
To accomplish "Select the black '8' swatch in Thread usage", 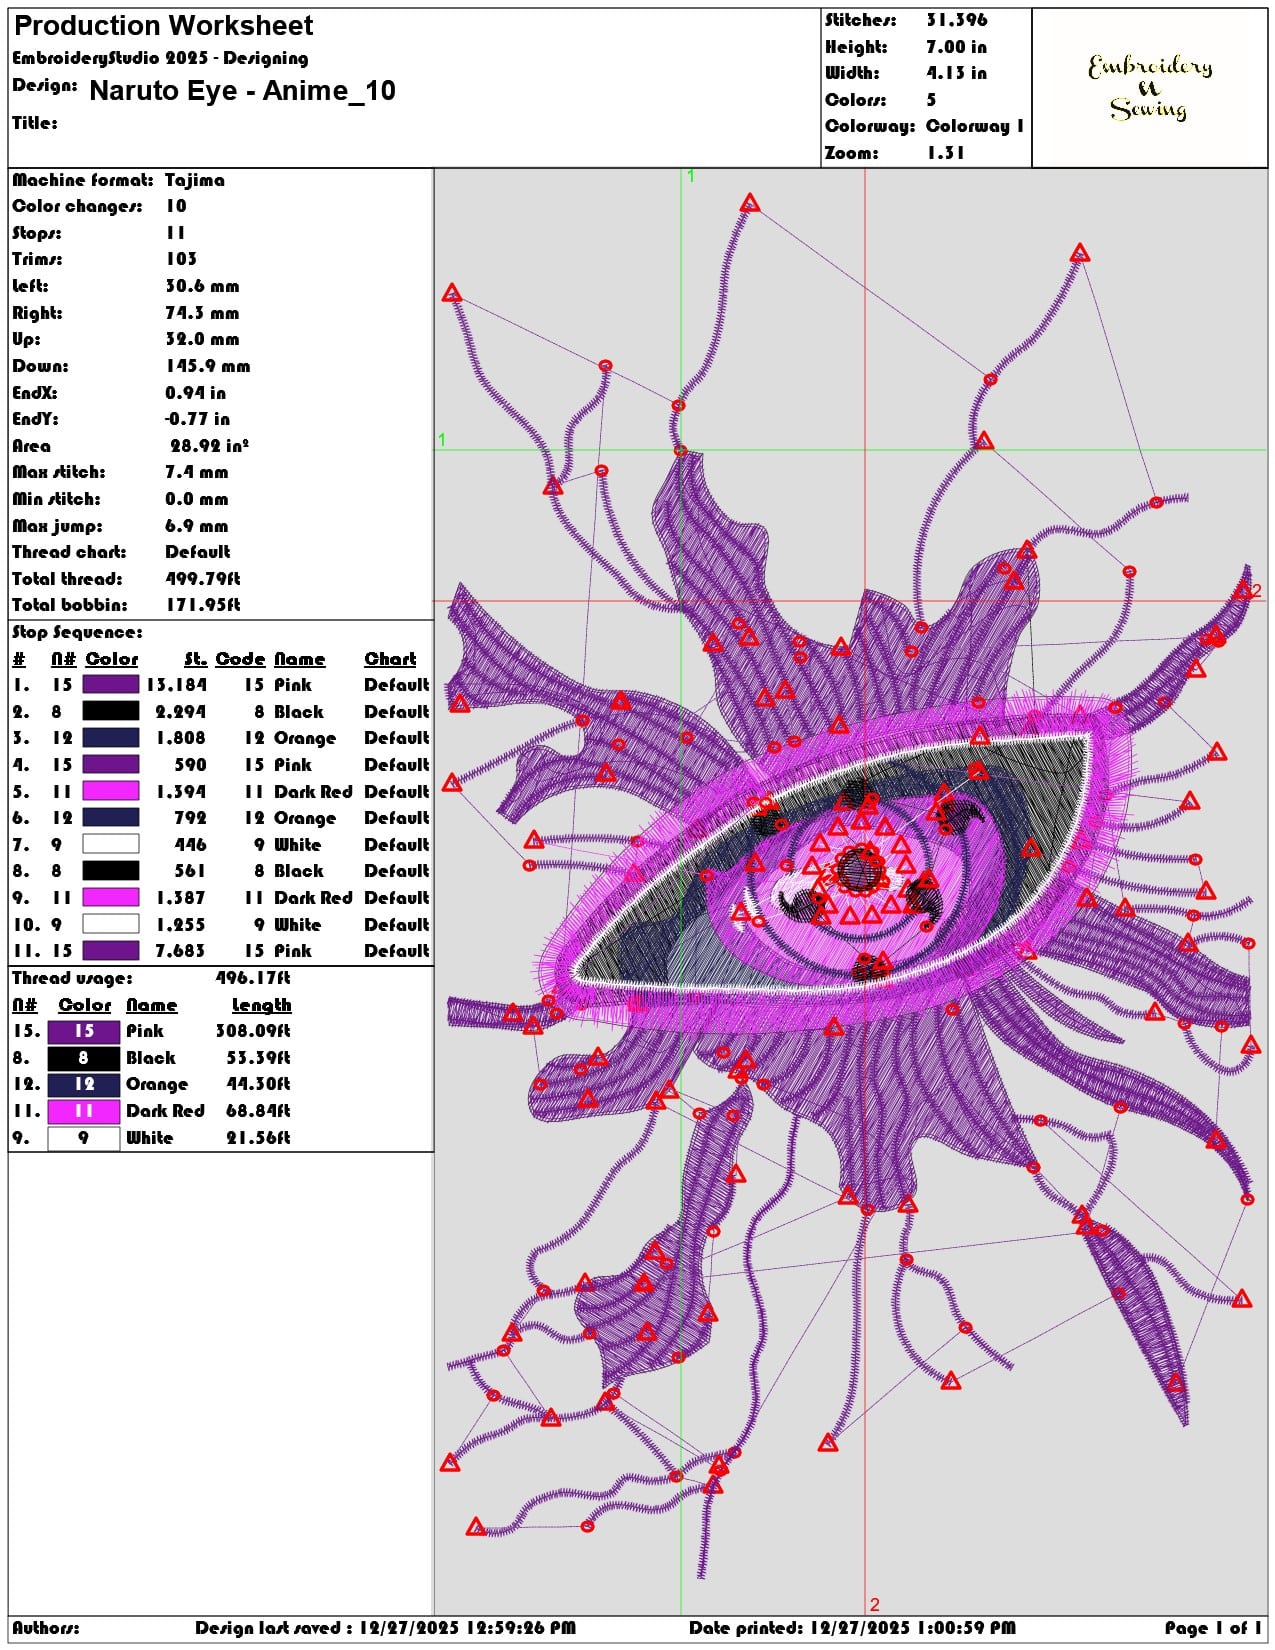I will [x=84, y=1058].
